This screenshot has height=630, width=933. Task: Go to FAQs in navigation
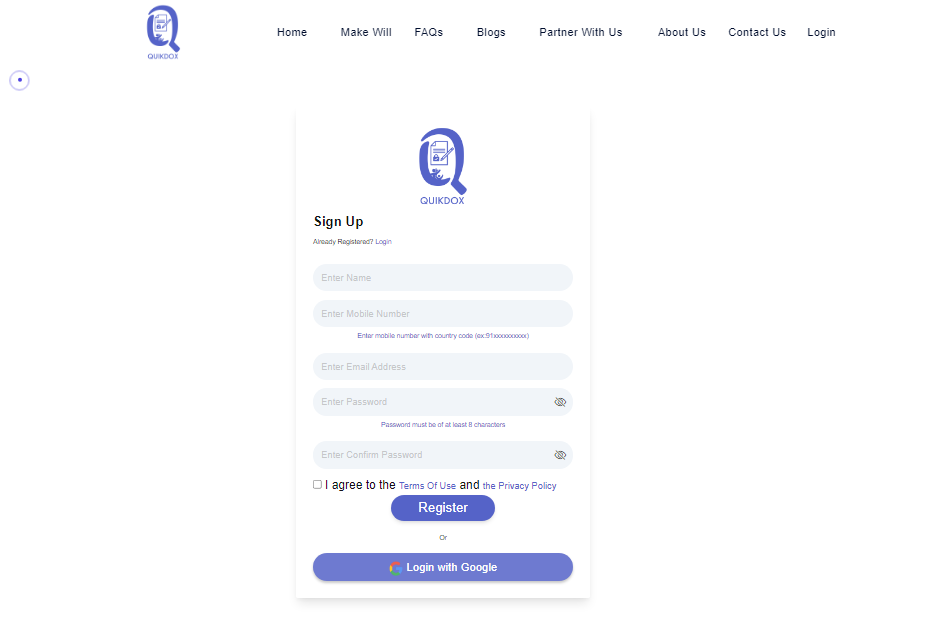[x=429, y=32]
